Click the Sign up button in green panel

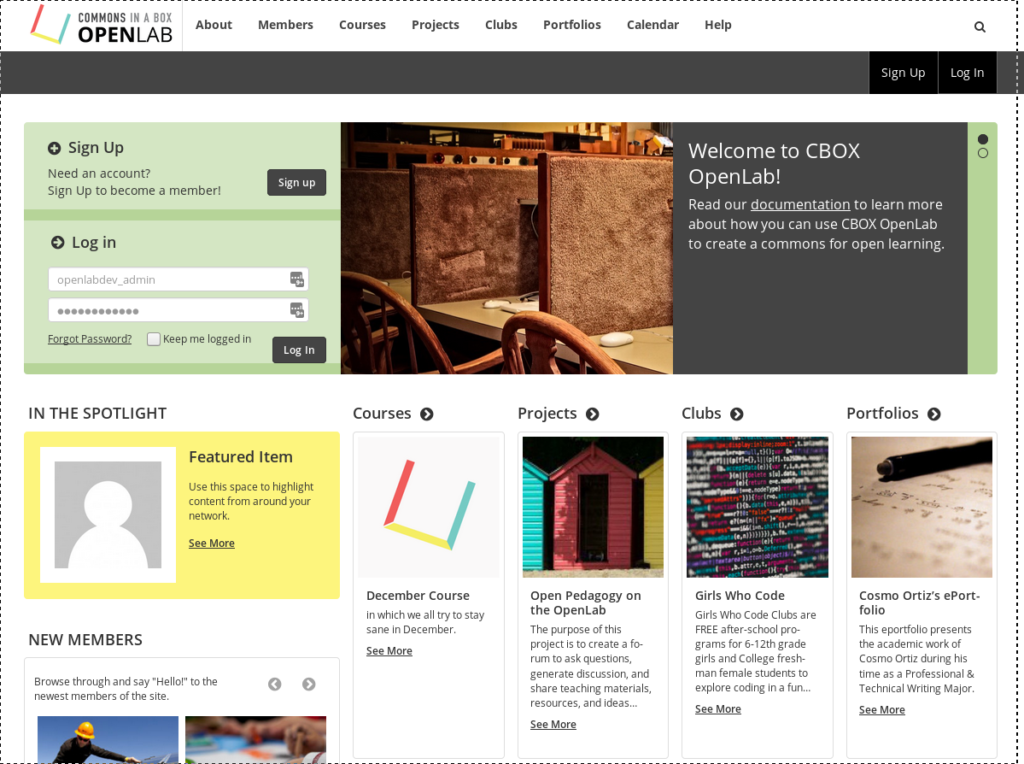tap(296, 182)
